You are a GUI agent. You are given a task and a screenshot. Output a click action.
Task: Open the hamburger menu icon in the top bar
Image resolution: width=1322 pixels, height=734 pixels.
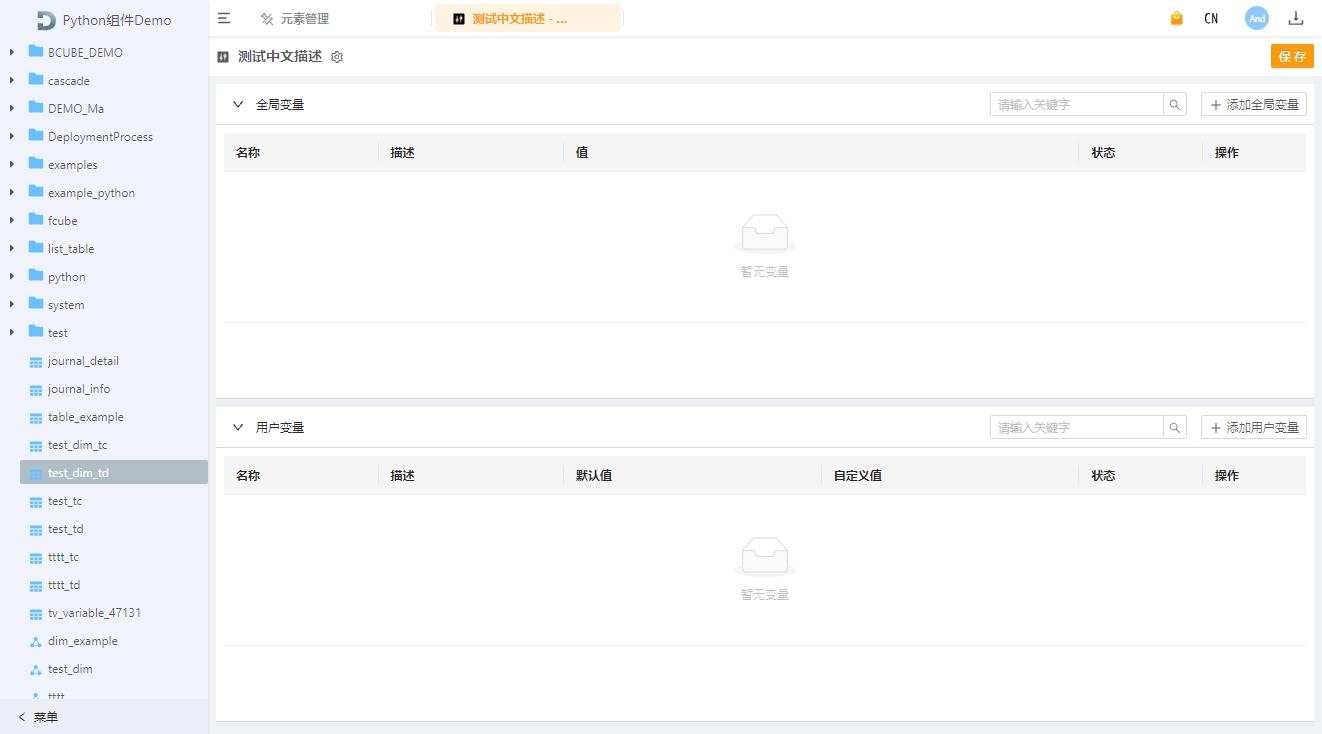(224, 17)
